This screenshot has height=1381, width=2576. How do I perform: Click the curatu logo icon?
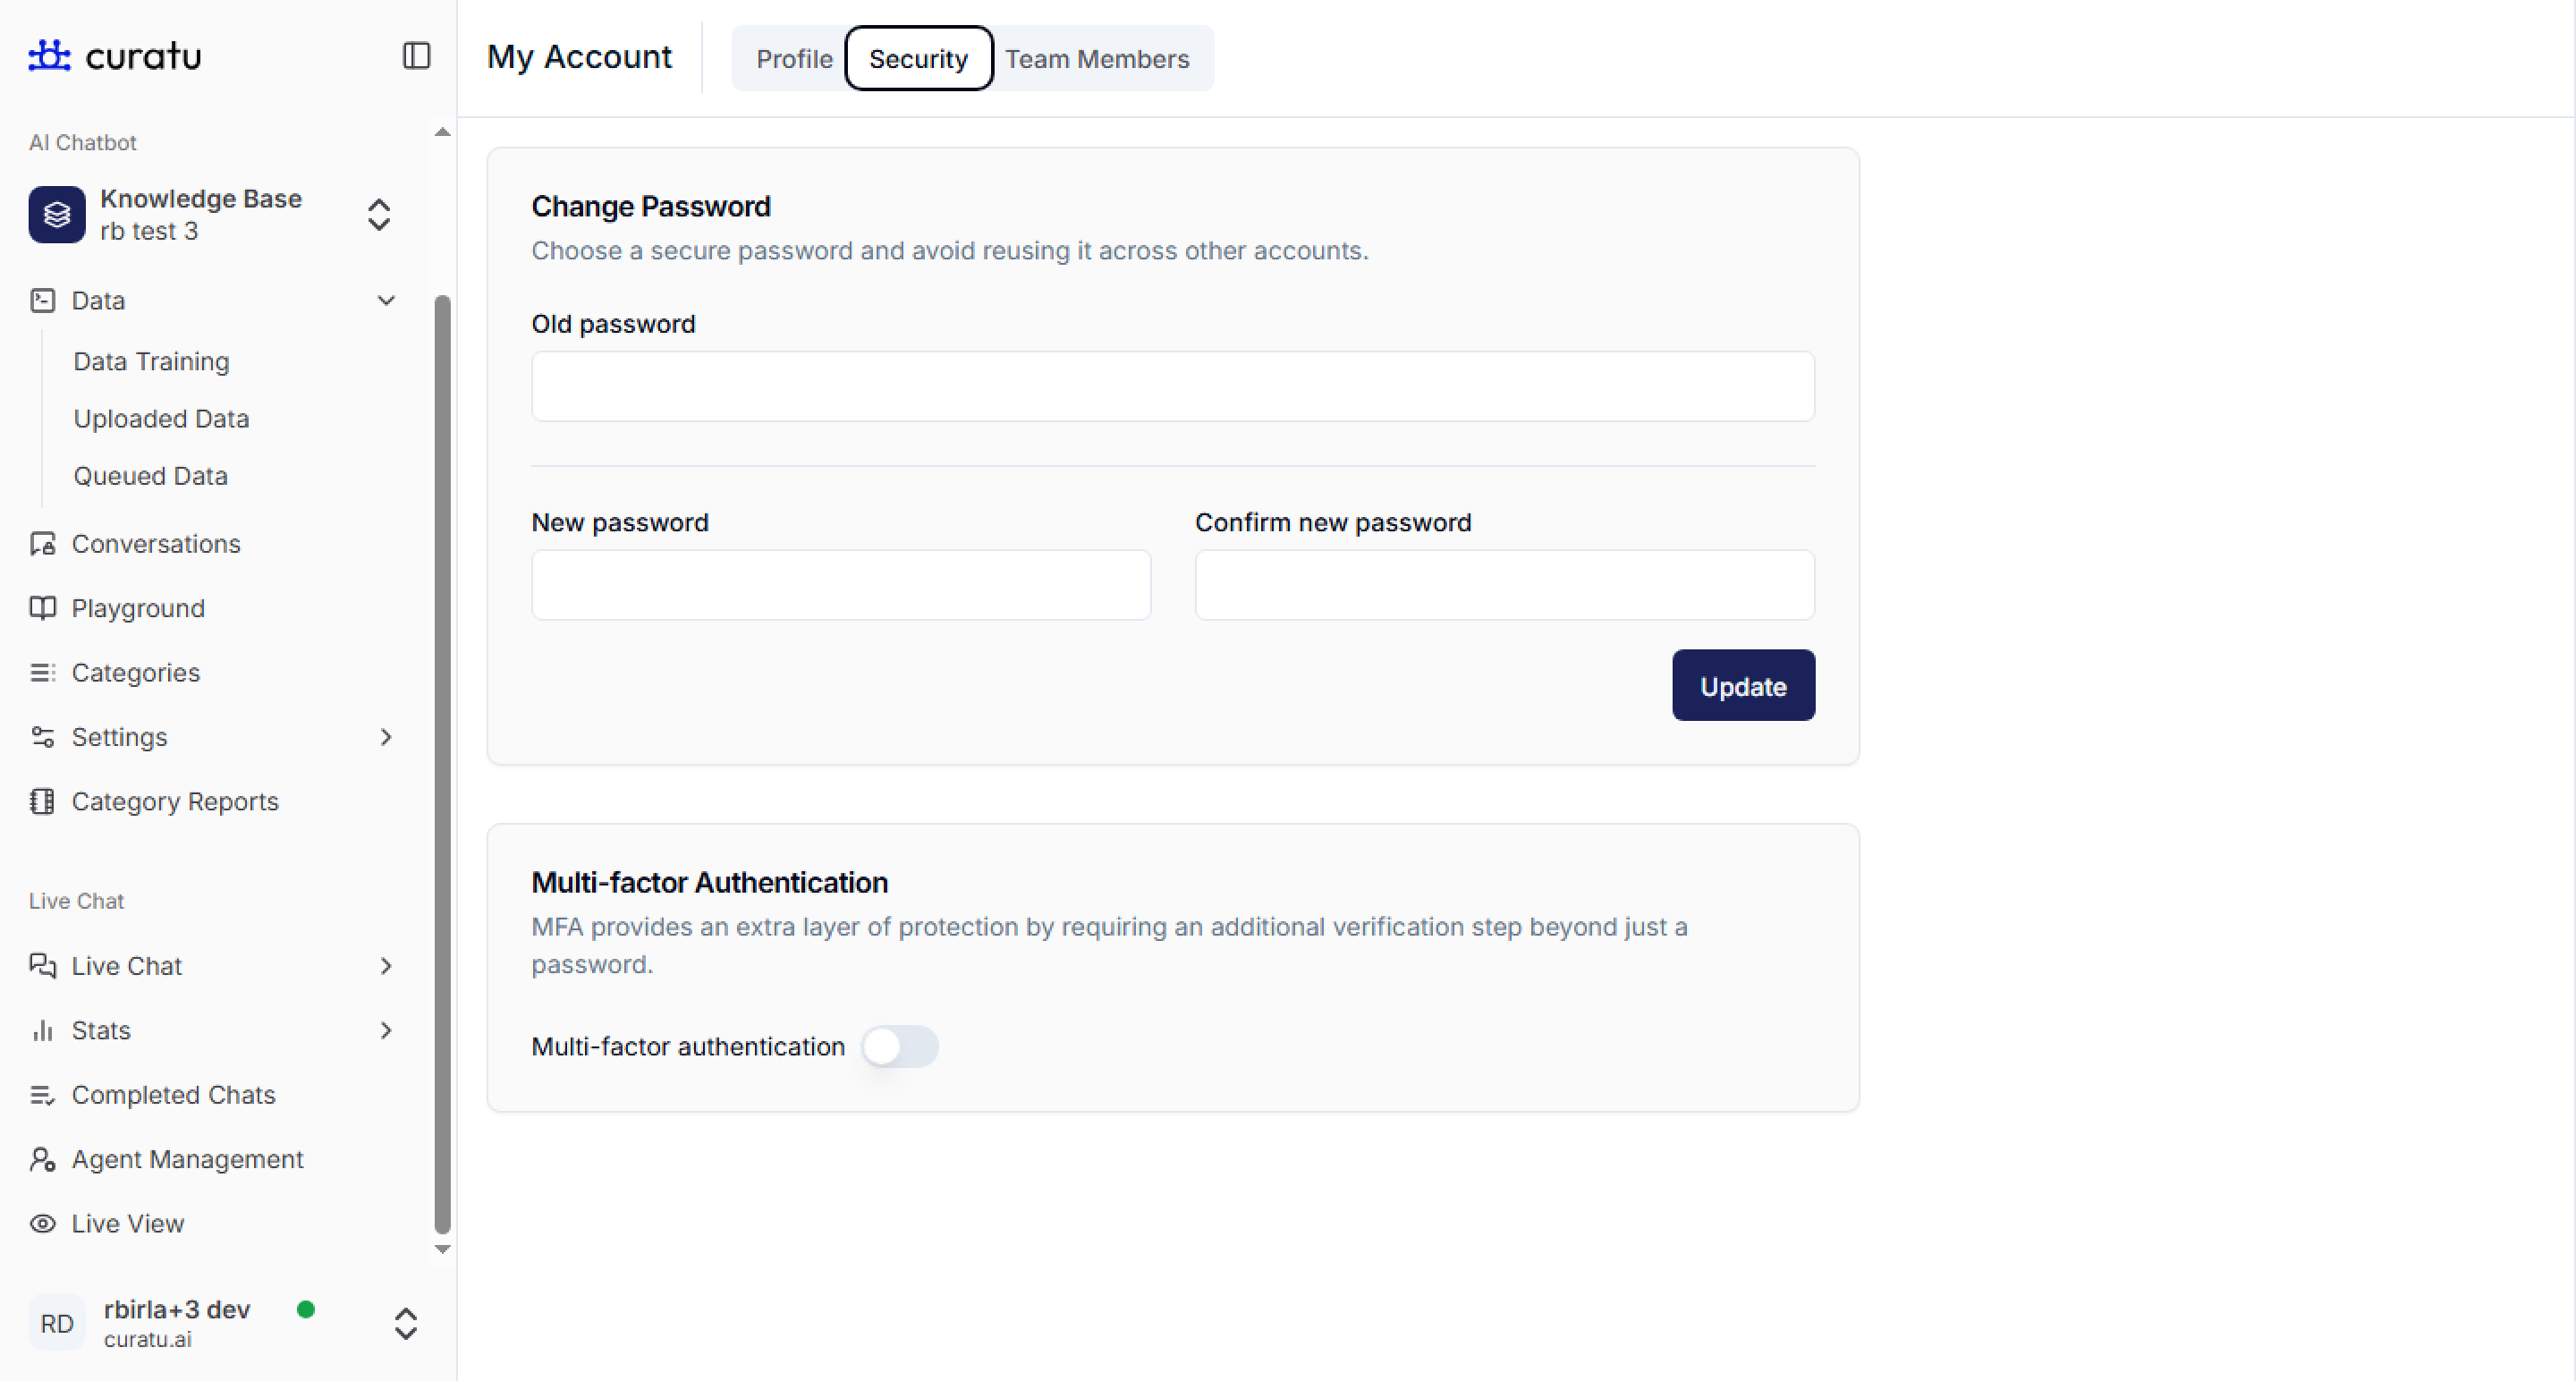point(49,56)
